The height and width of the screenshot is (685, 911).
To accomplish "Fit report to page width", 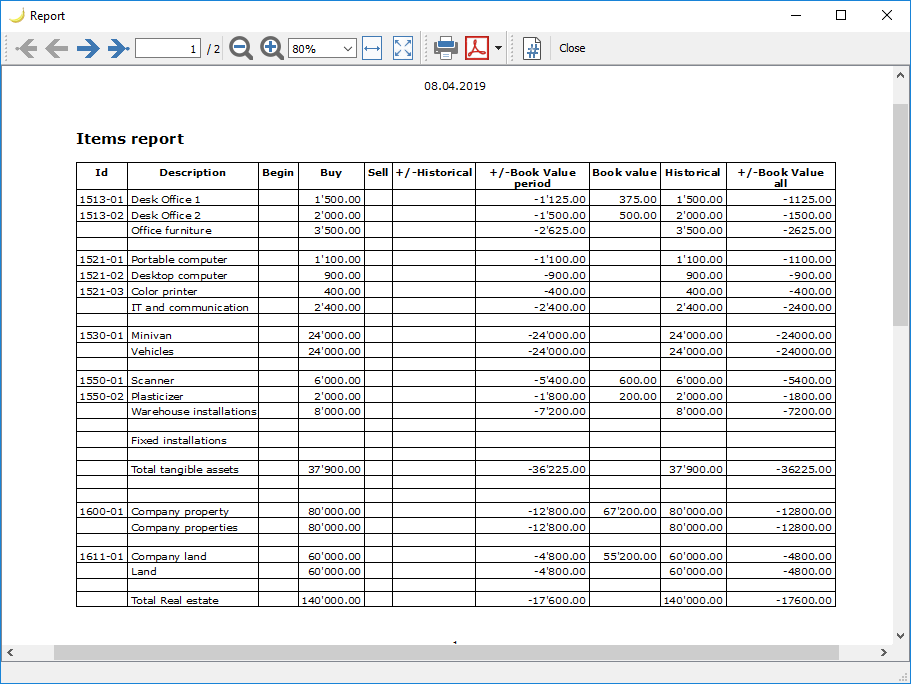I will pos(372,48).
